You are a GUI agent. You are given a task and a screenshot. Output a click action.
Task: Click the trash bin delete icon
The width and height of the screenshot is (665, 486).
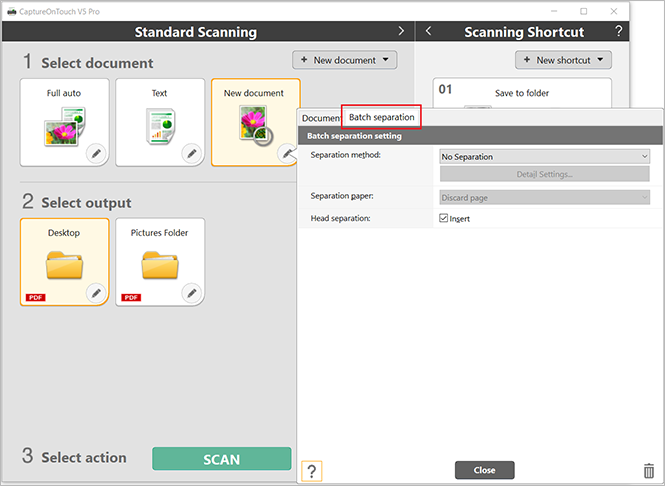coord(648,471)
